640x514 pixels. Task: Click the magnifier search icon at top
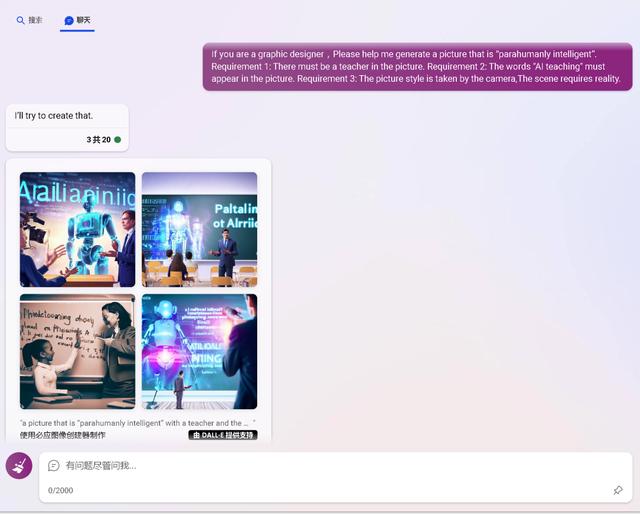pos(21,20)
